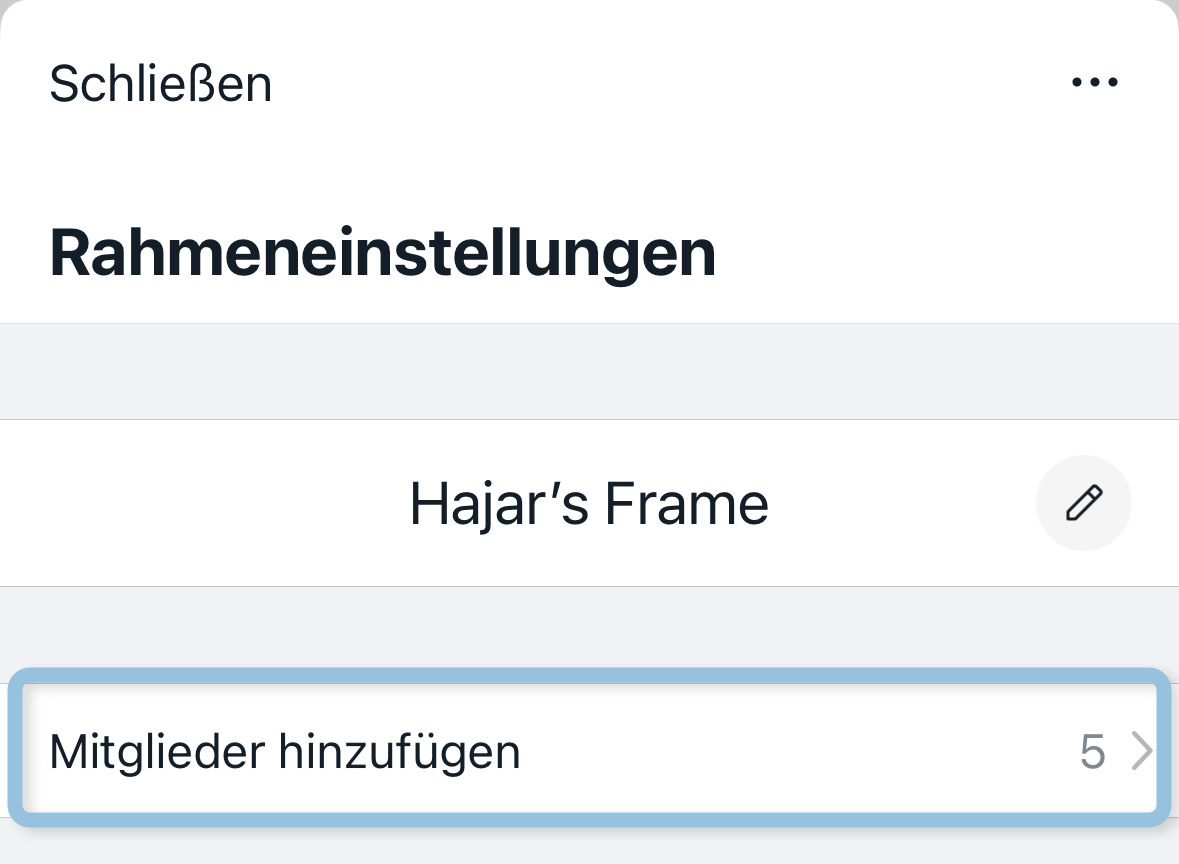This screenshot has width=1179, height=864.
Task: Click the round gray edit button
Action: (1084, 503)
